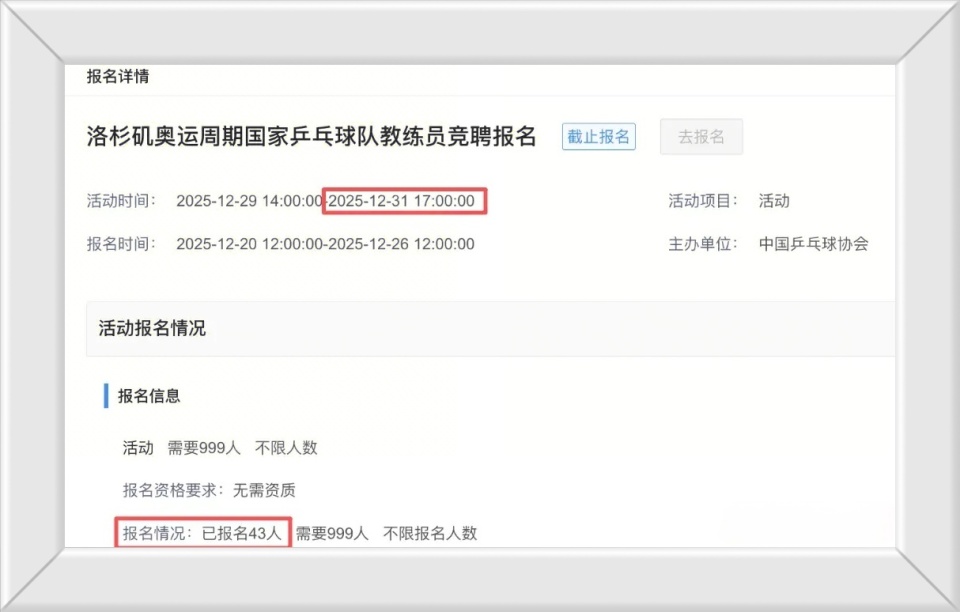This screenshot has width=960, height=612.
Task: Click the 截止报名 status badge
Action: (599, 137)
